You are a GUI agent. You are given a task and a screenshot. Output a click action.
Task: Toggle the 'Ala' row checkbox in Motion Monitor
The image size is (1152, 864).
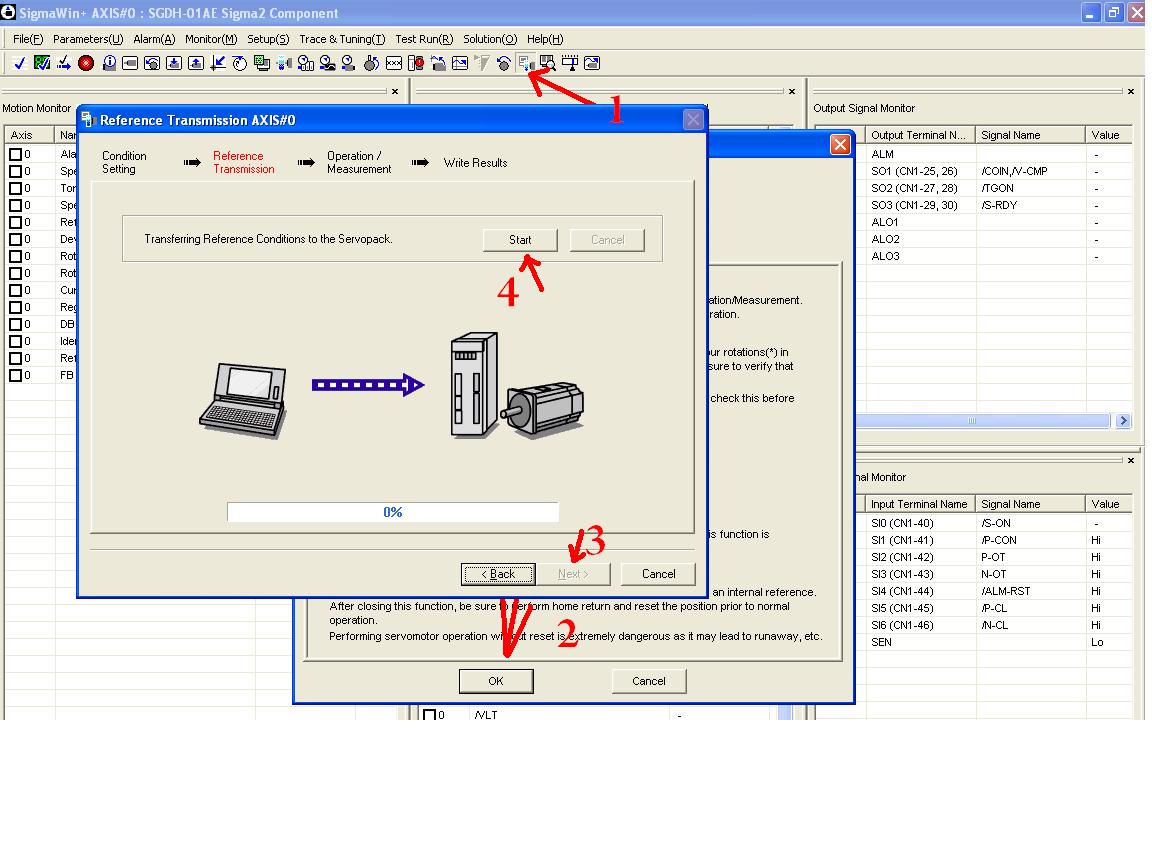15,154
